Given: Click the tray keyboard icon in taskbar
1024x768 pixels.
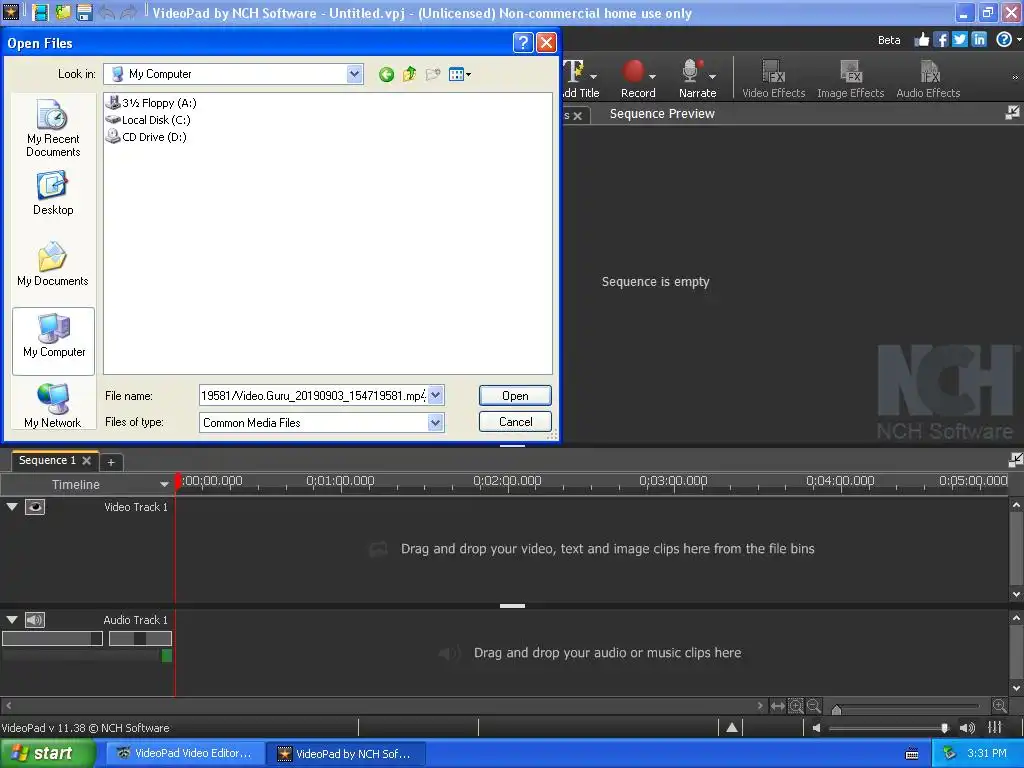Looking at the screenshot, I should [x=912, y=754].
